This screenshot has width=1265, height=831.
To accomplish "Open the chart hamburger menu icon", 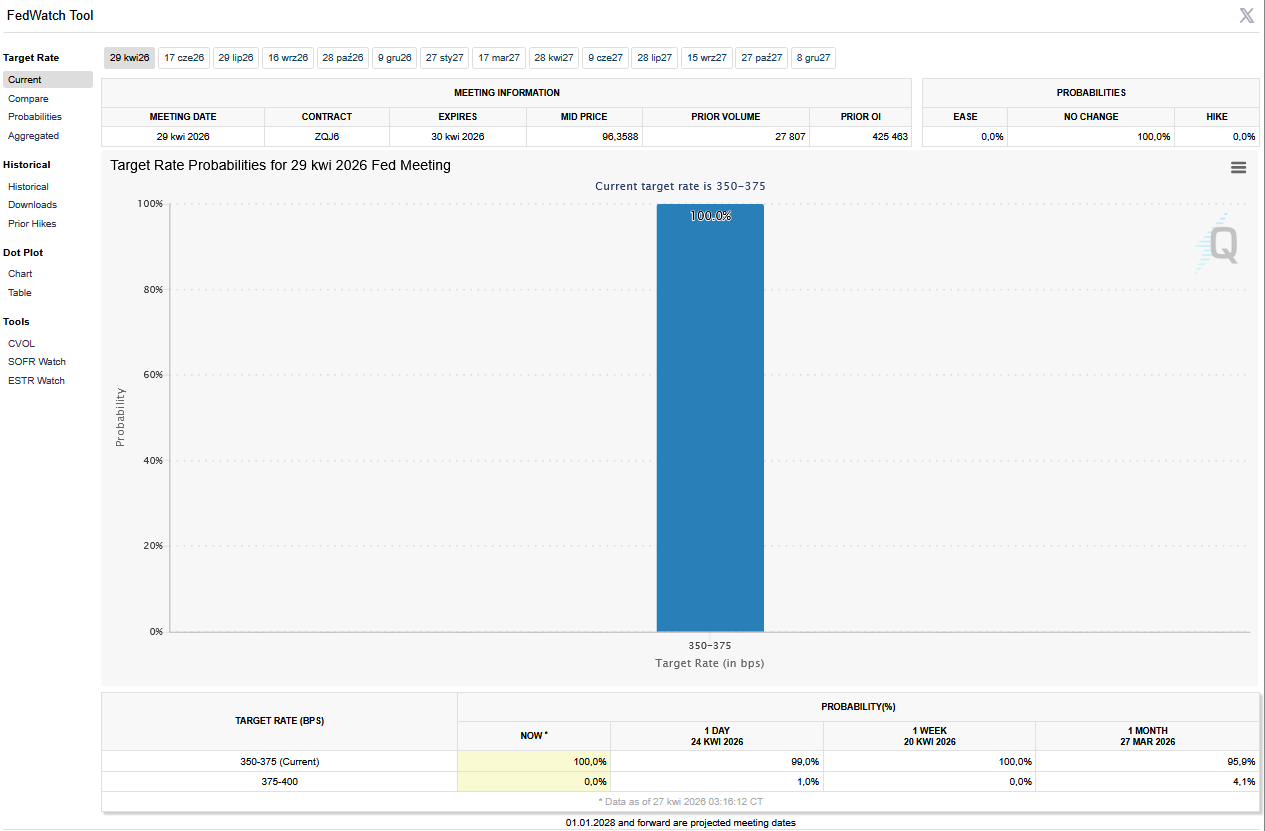I will click(1238, 168).
